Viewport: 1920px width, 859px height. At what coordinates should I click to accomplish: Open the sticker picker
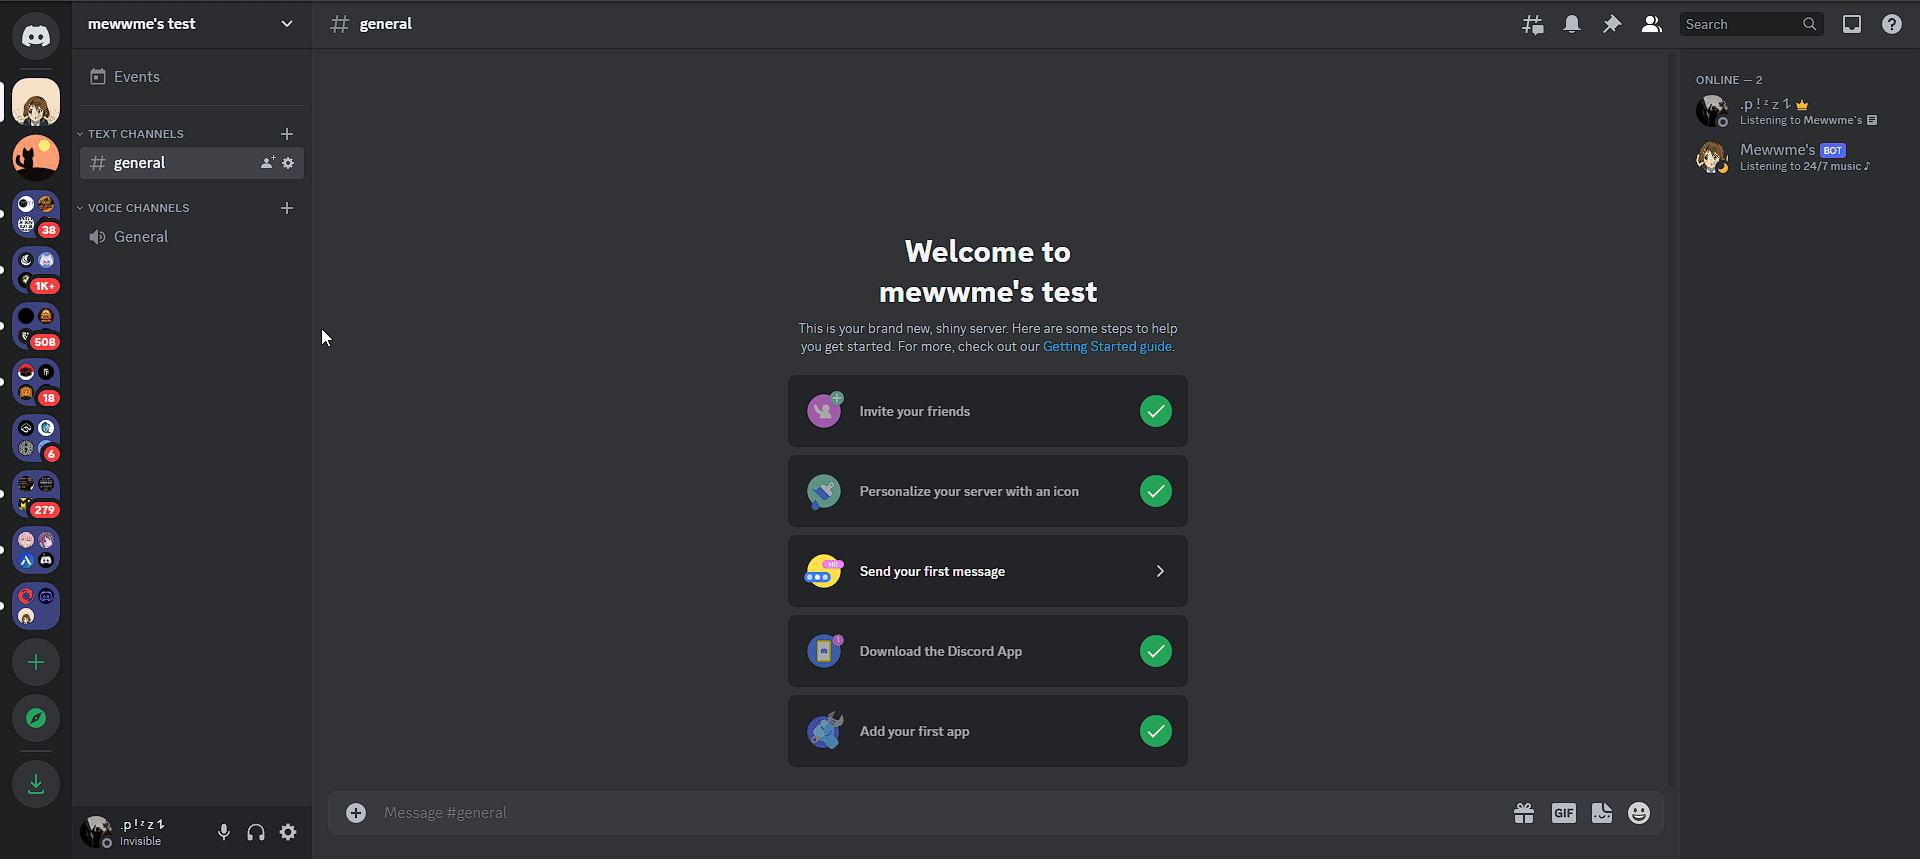[1601, 813]
